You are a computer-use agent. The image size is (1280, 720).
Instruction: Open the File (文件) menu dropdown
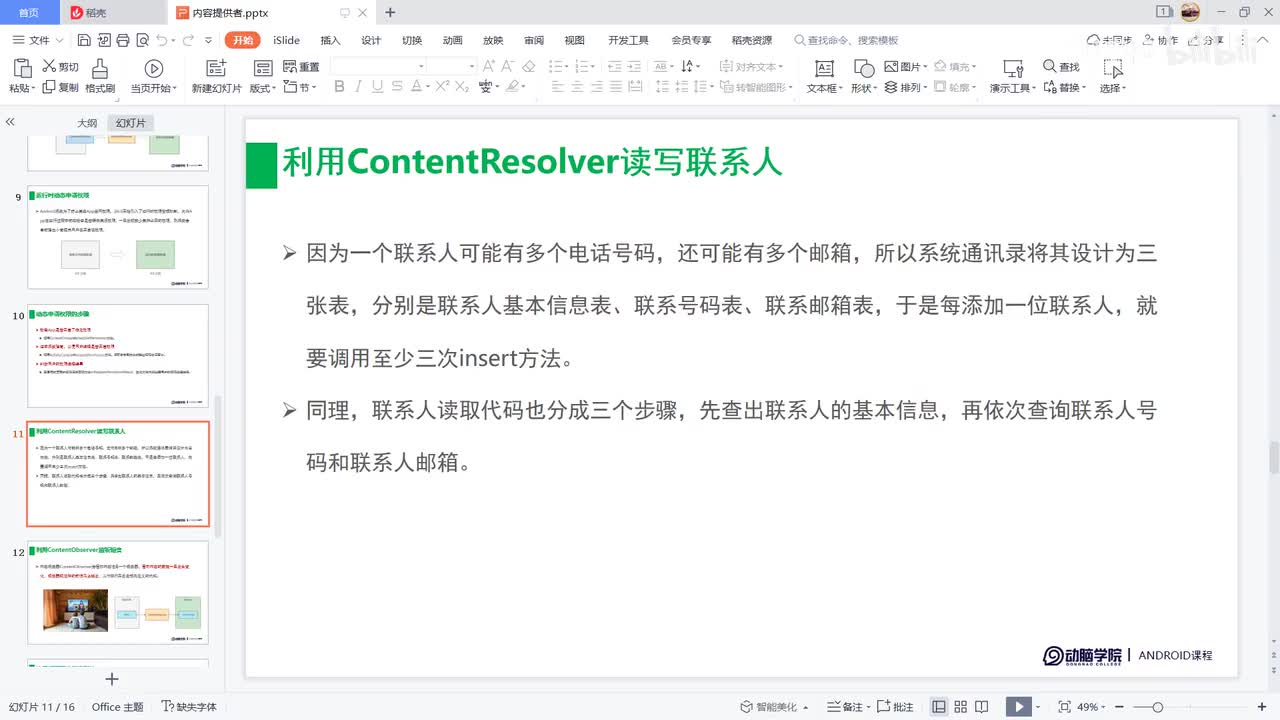pyautogui.click(x=38, y=40)
